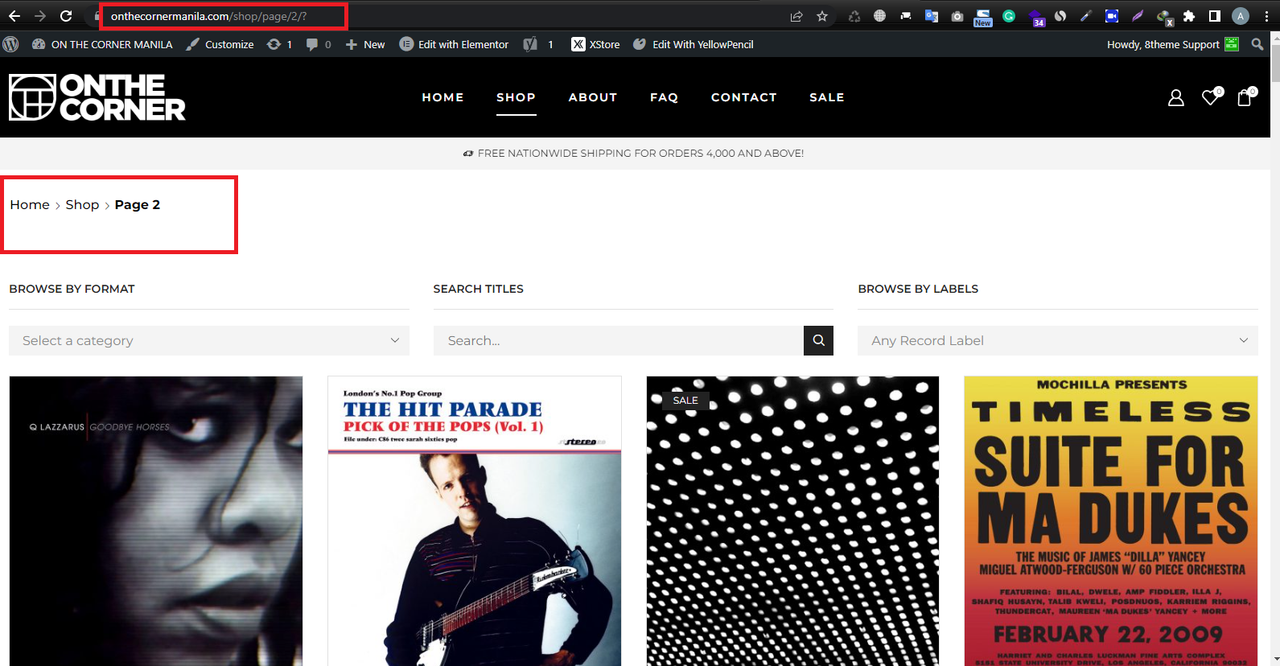
Task: Open CONTACT in main navigation
Action: pos(744,97)
